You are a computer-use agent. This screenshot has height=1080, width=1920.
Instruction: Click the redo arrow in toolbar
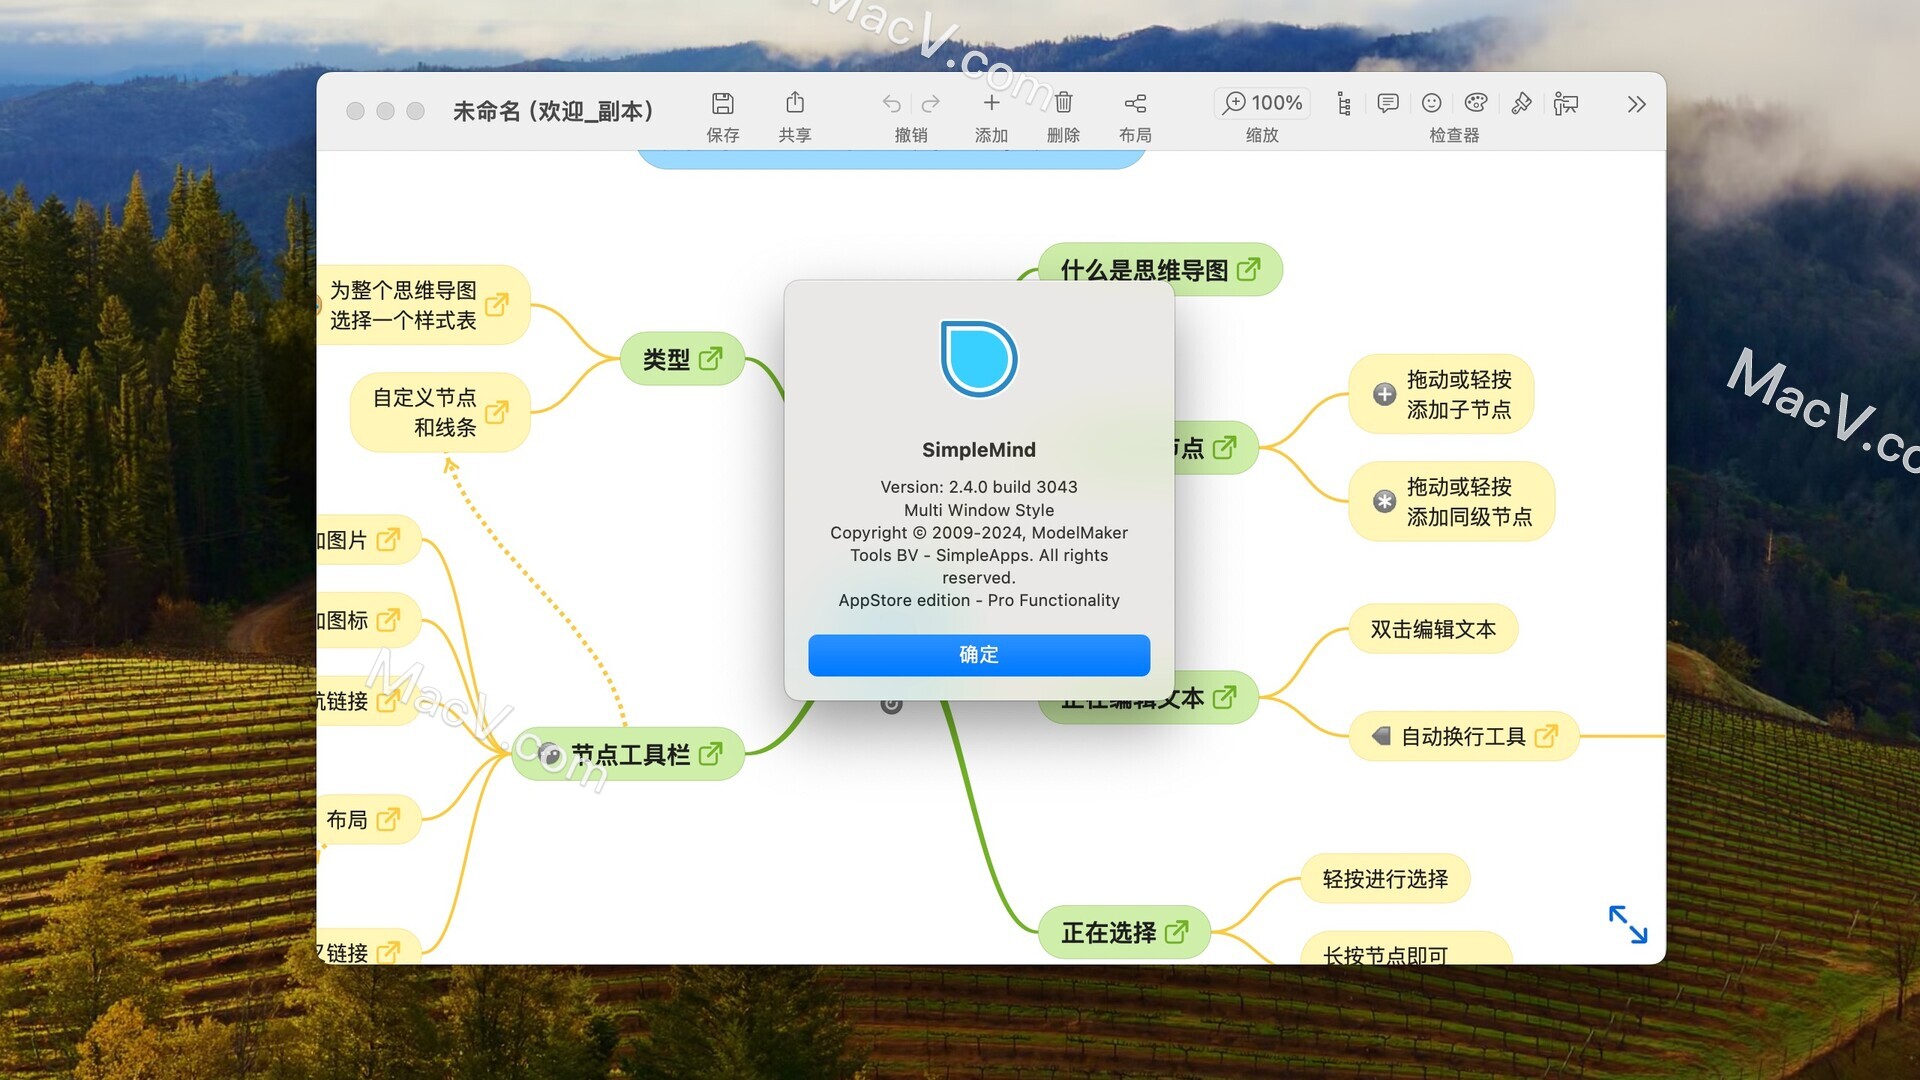click(x=930, y=103)
